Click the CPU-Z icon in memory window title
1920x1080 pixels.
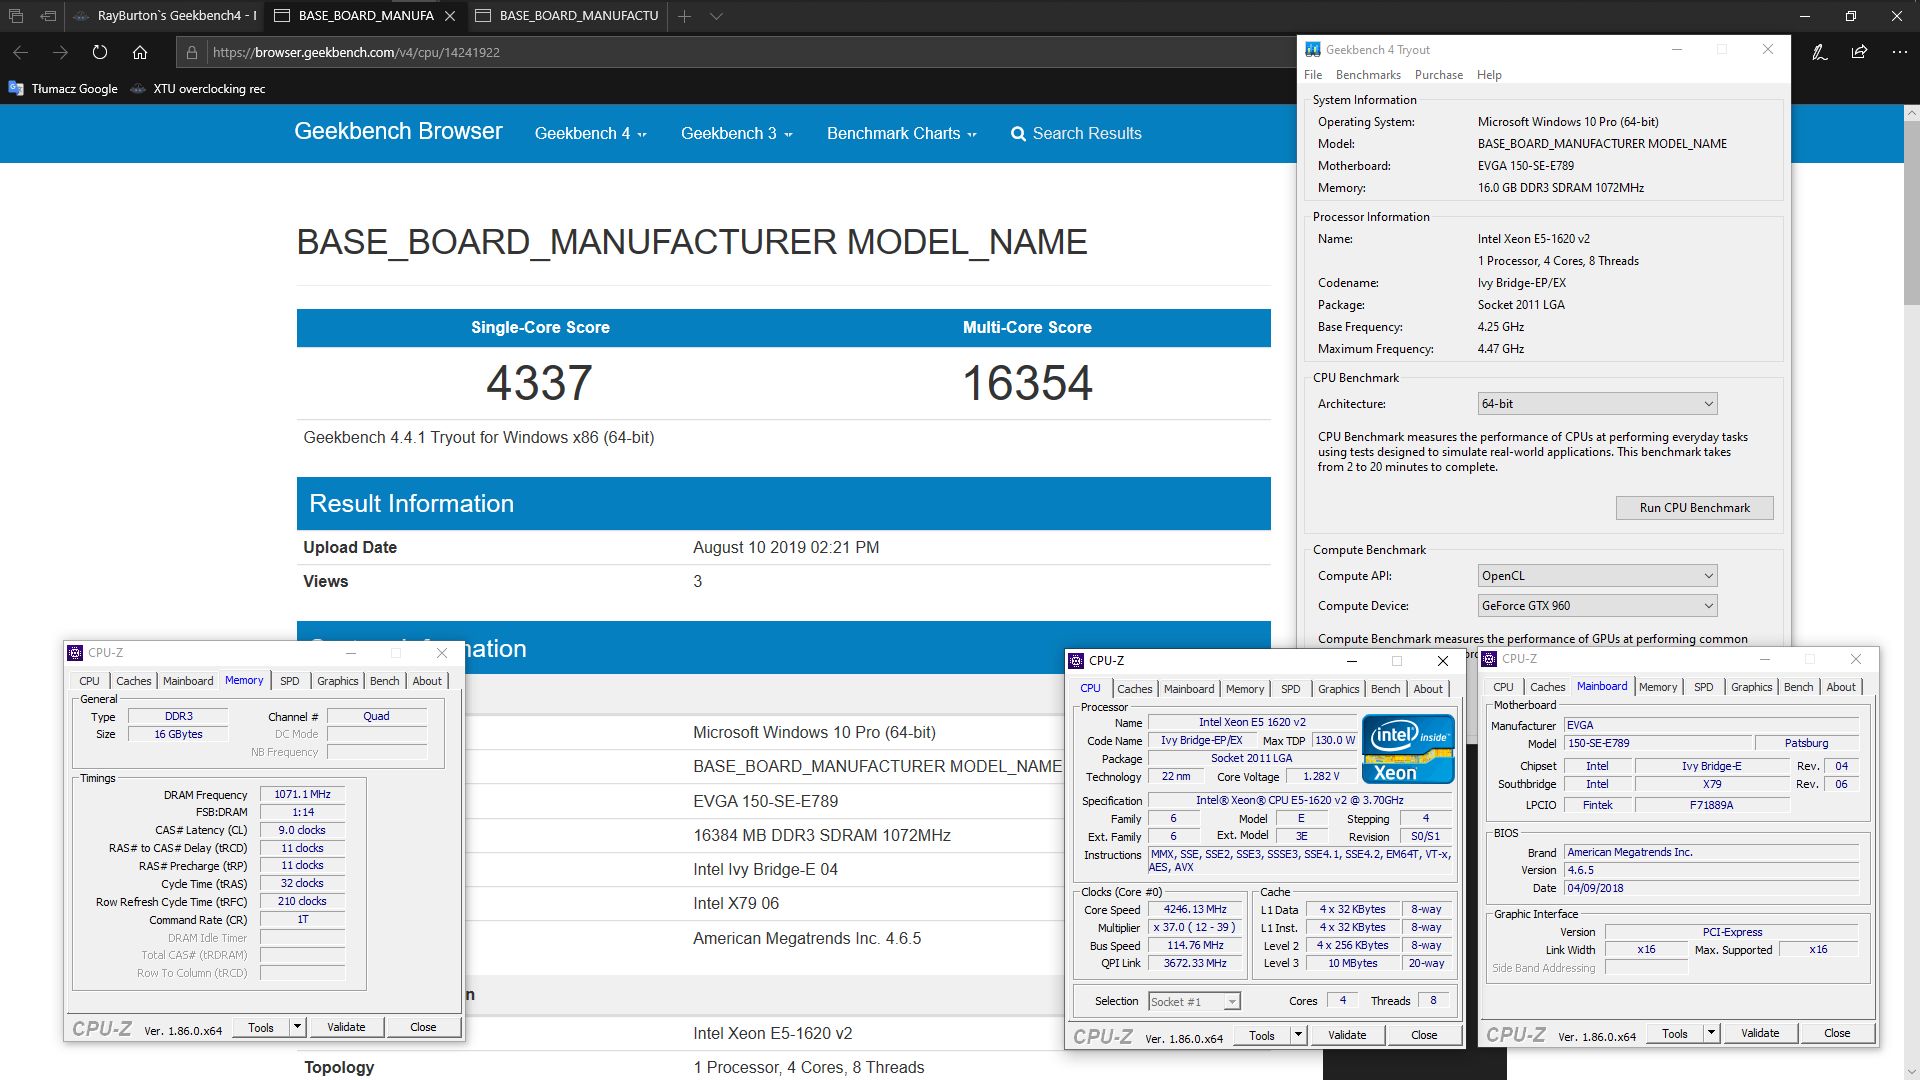(x=75, y=652)
